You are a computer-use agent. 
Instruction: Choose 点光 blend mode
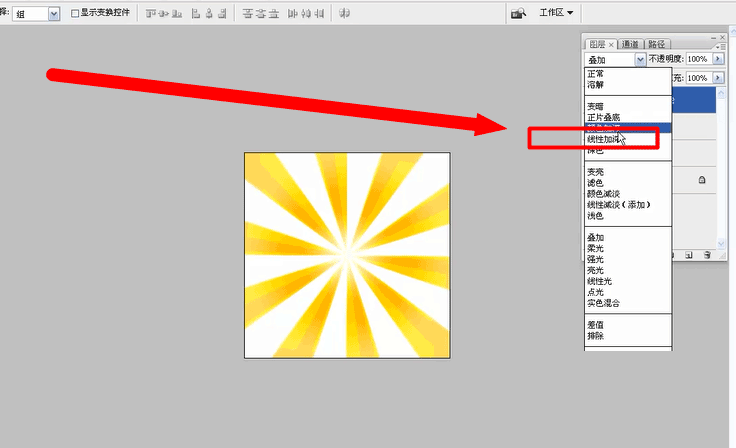pos(628,292)
